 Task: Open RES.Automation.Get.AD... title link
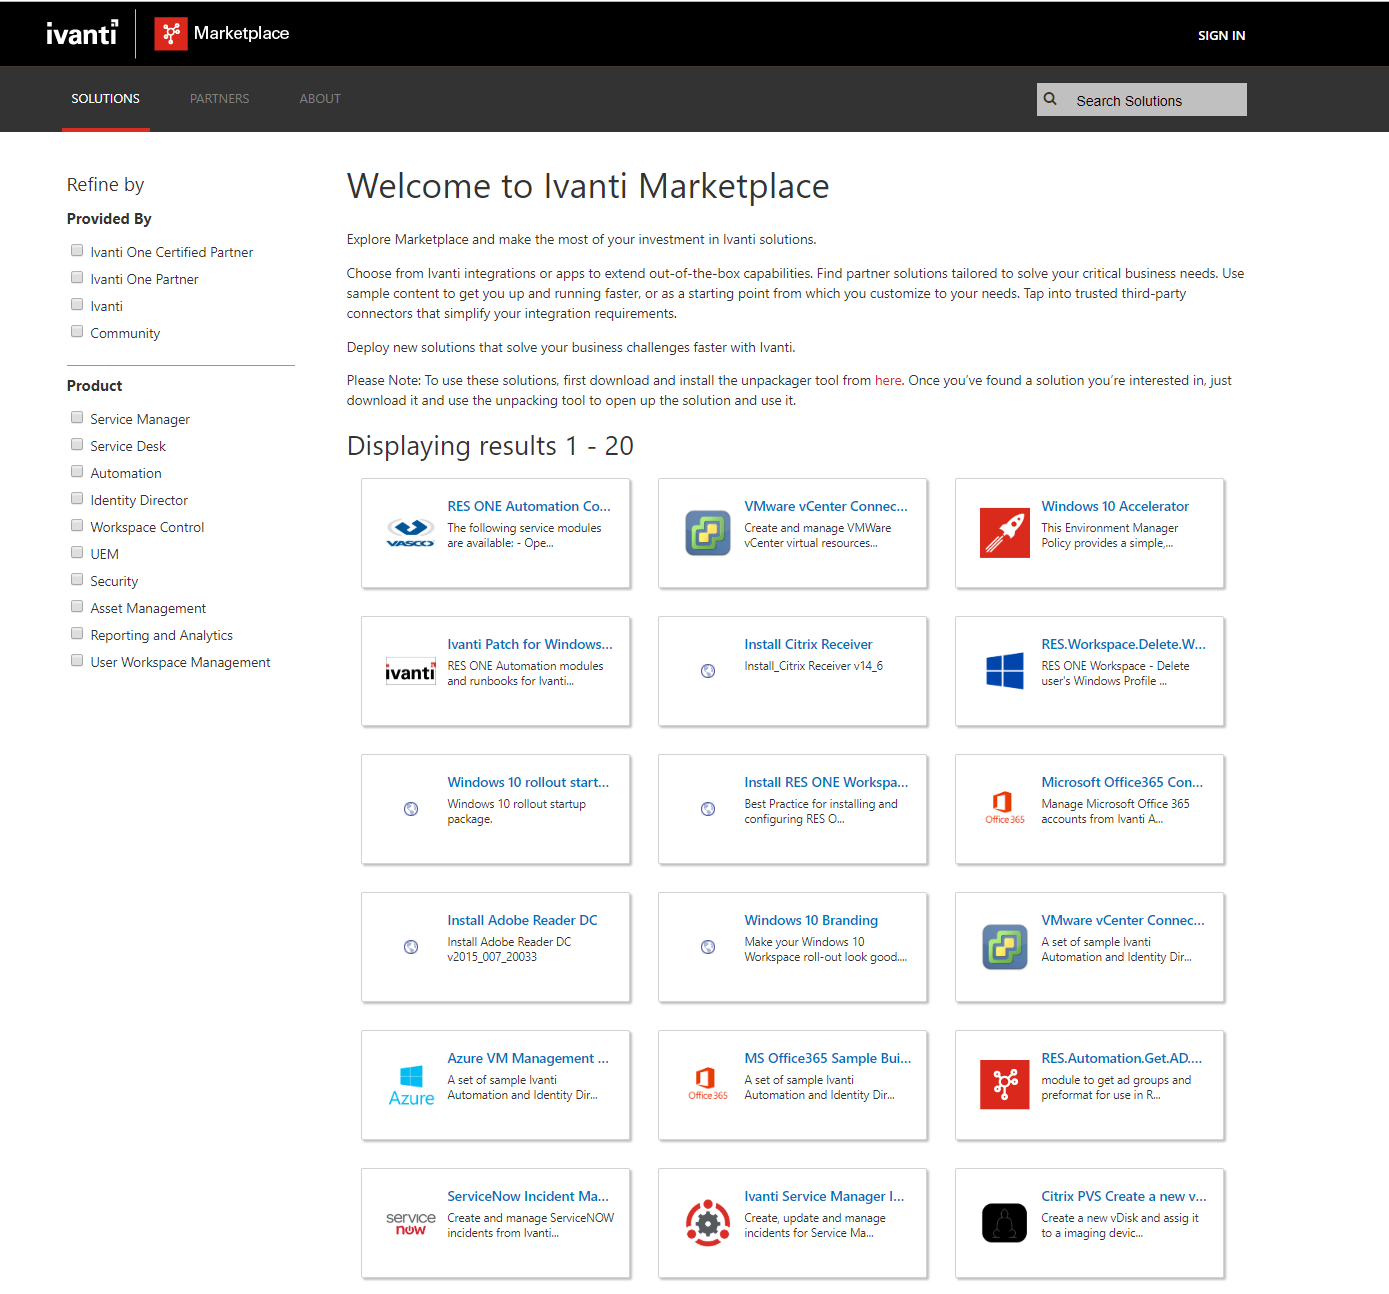pyautogui.click(x=1122, y=1058)
